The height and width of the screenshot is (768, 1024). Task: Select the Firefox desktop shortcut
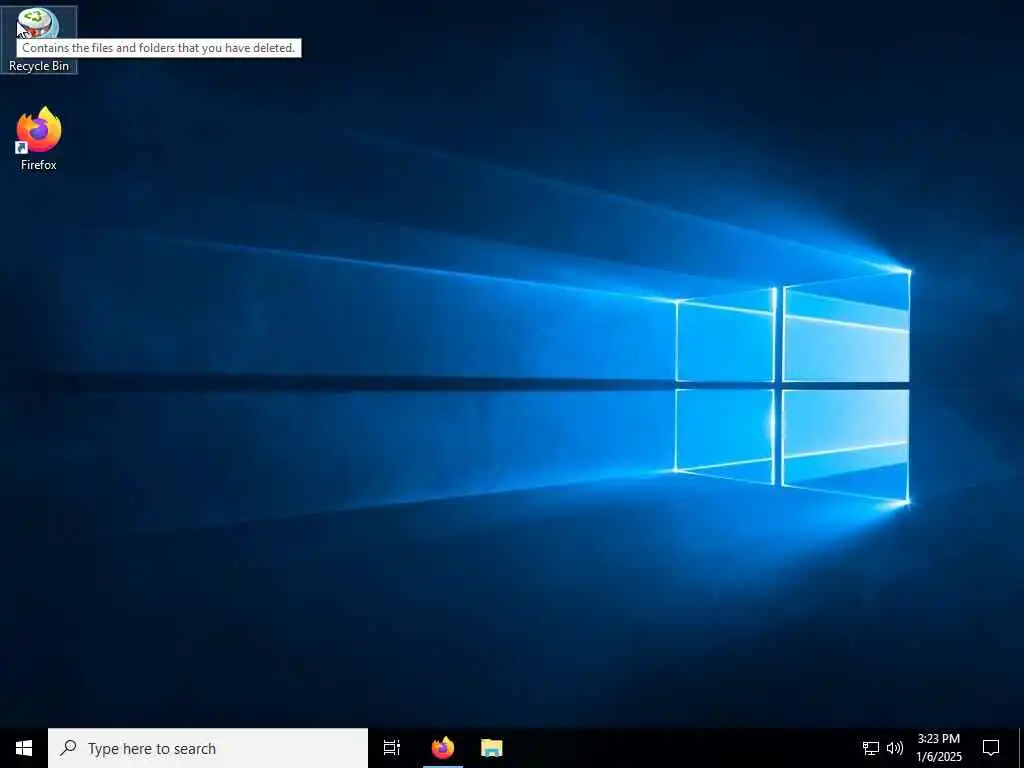39,139
